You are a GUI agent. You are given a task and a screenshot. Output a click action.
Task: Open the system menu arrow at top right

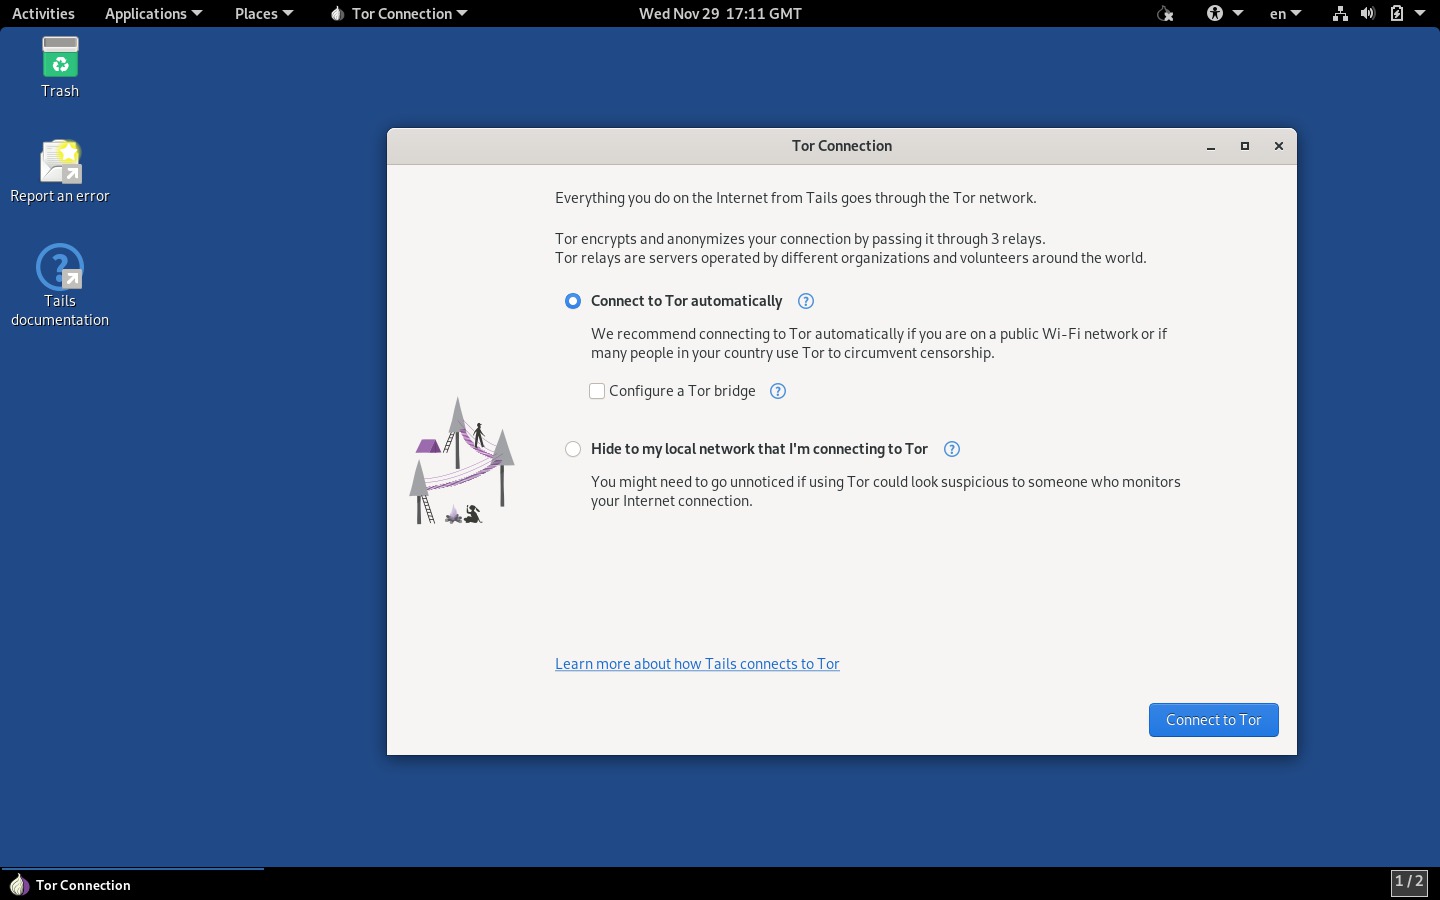point(1420,13)
